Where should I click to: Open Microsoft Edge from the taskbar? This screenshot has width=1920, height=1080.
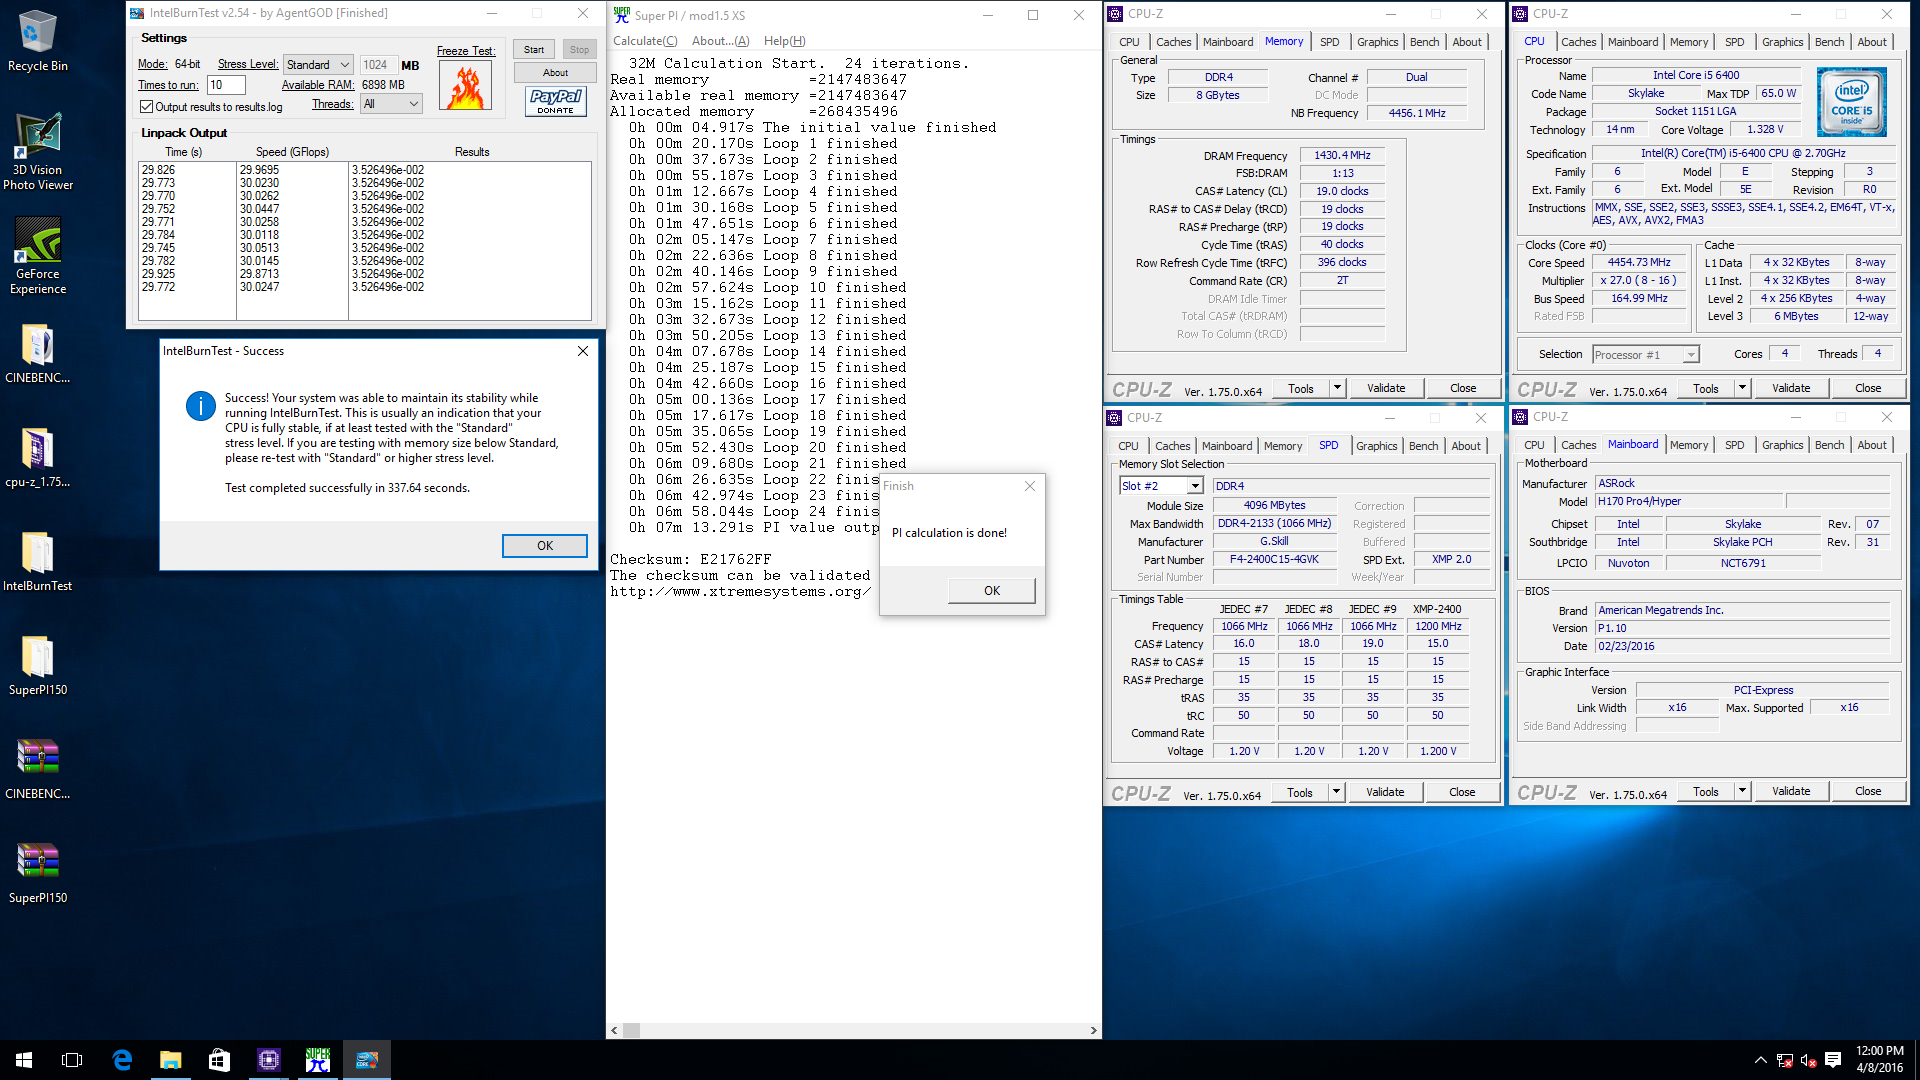[122, 1060]
